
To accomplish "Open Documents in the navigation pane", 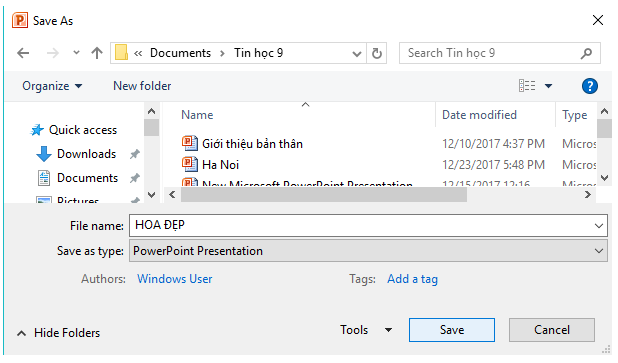I will coord(87,178).
